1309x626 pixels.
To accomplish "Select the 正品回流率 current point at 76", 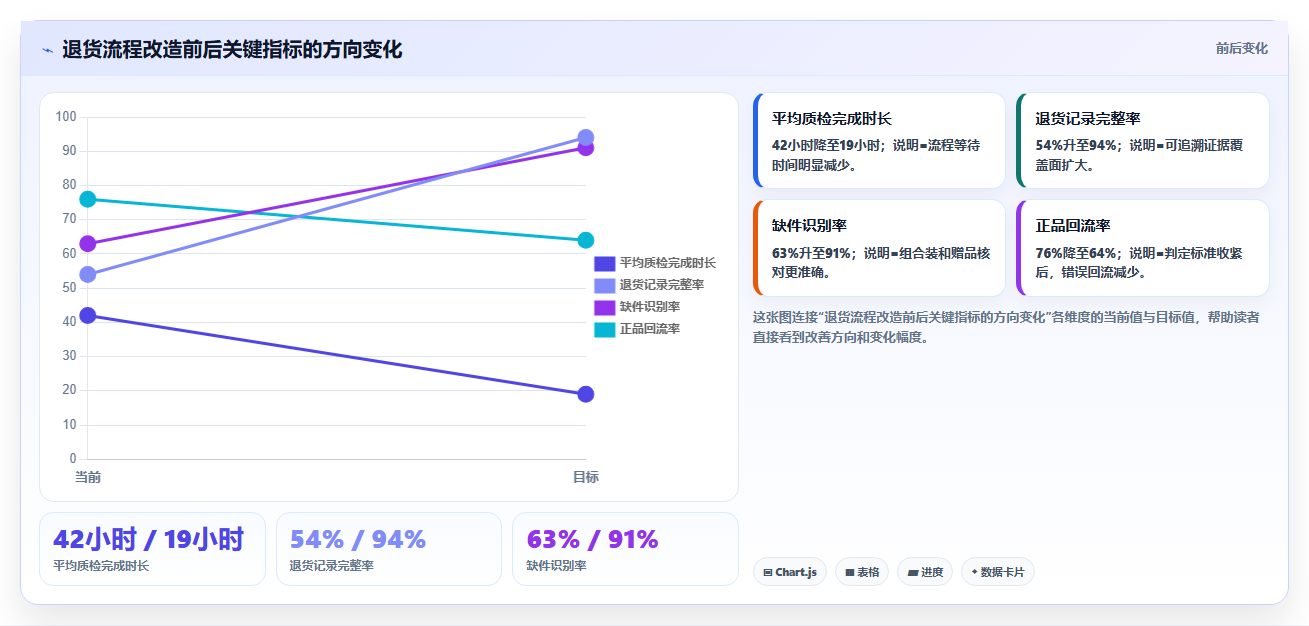I will click(x=88, y=199).
